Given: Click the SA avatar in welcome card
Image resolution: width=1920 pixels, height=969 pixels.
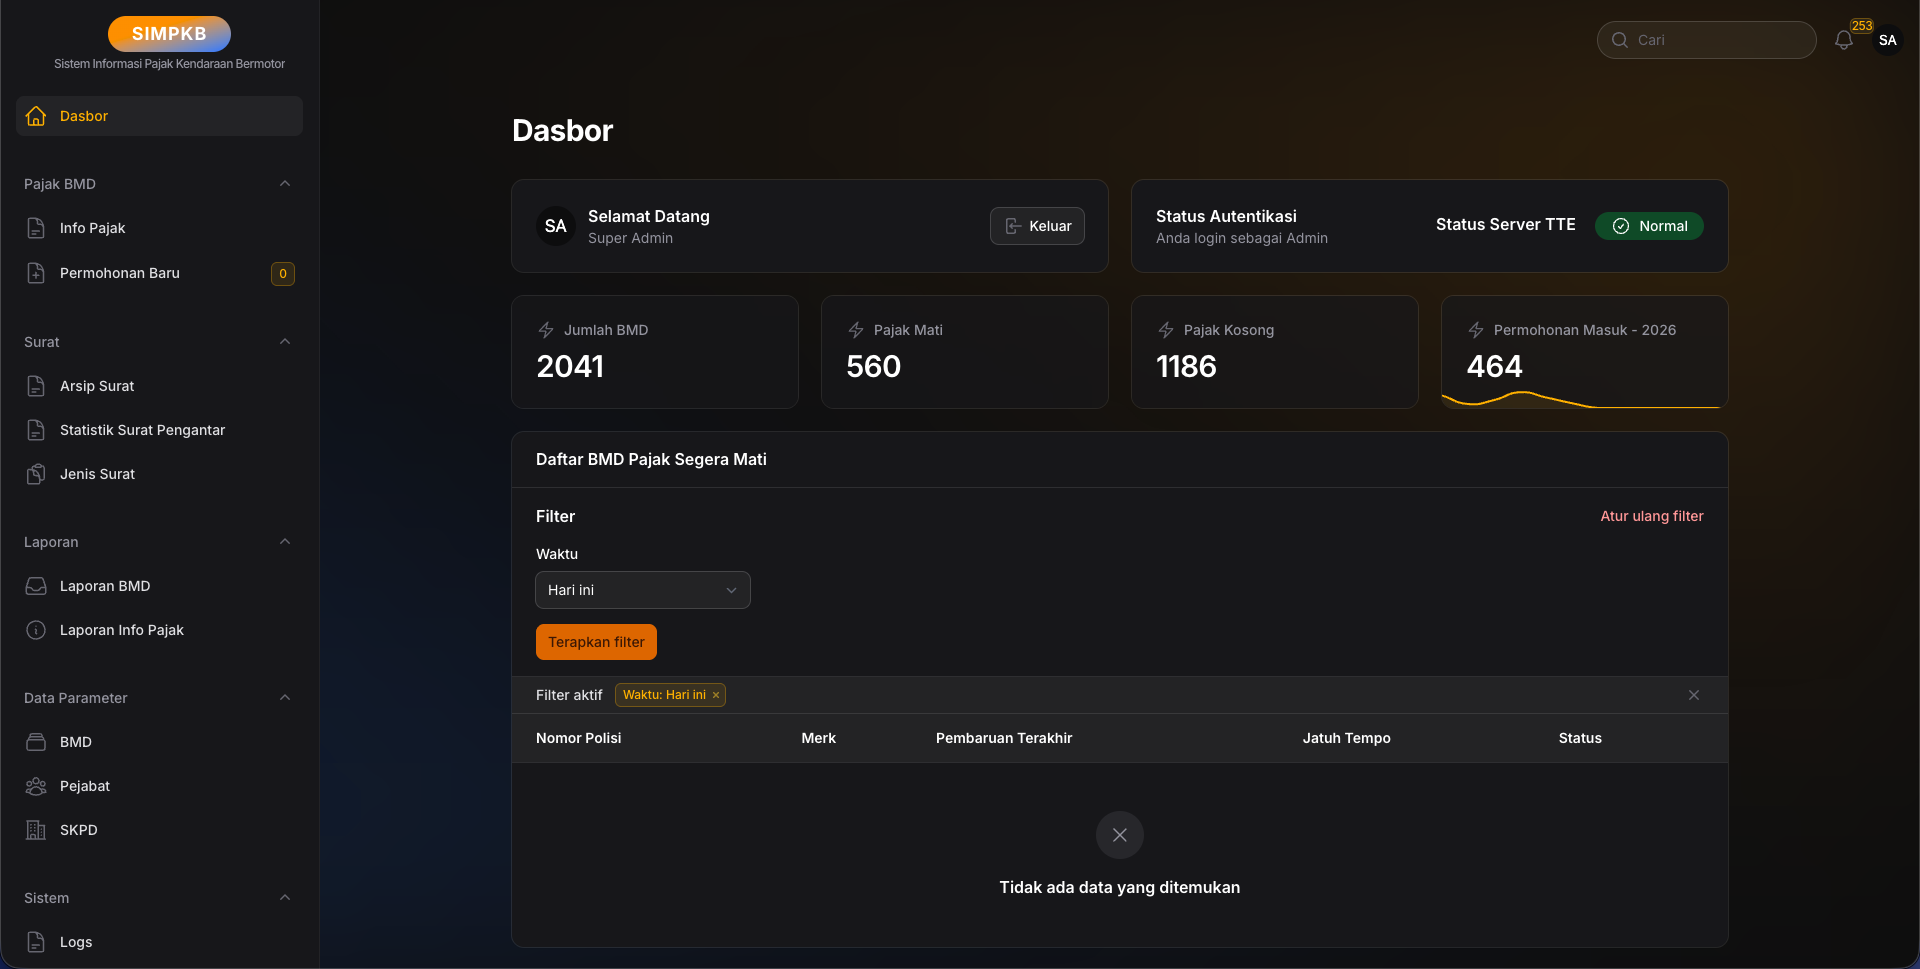Looking at the screenshot, I should click(556, 226).
